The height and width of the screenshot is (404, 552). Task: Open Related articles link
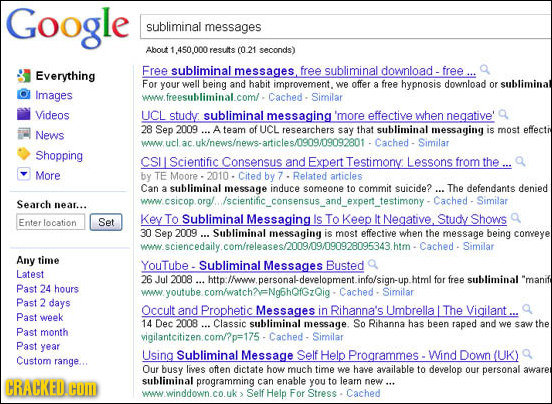pyautogui.click(x=327, y=176)
